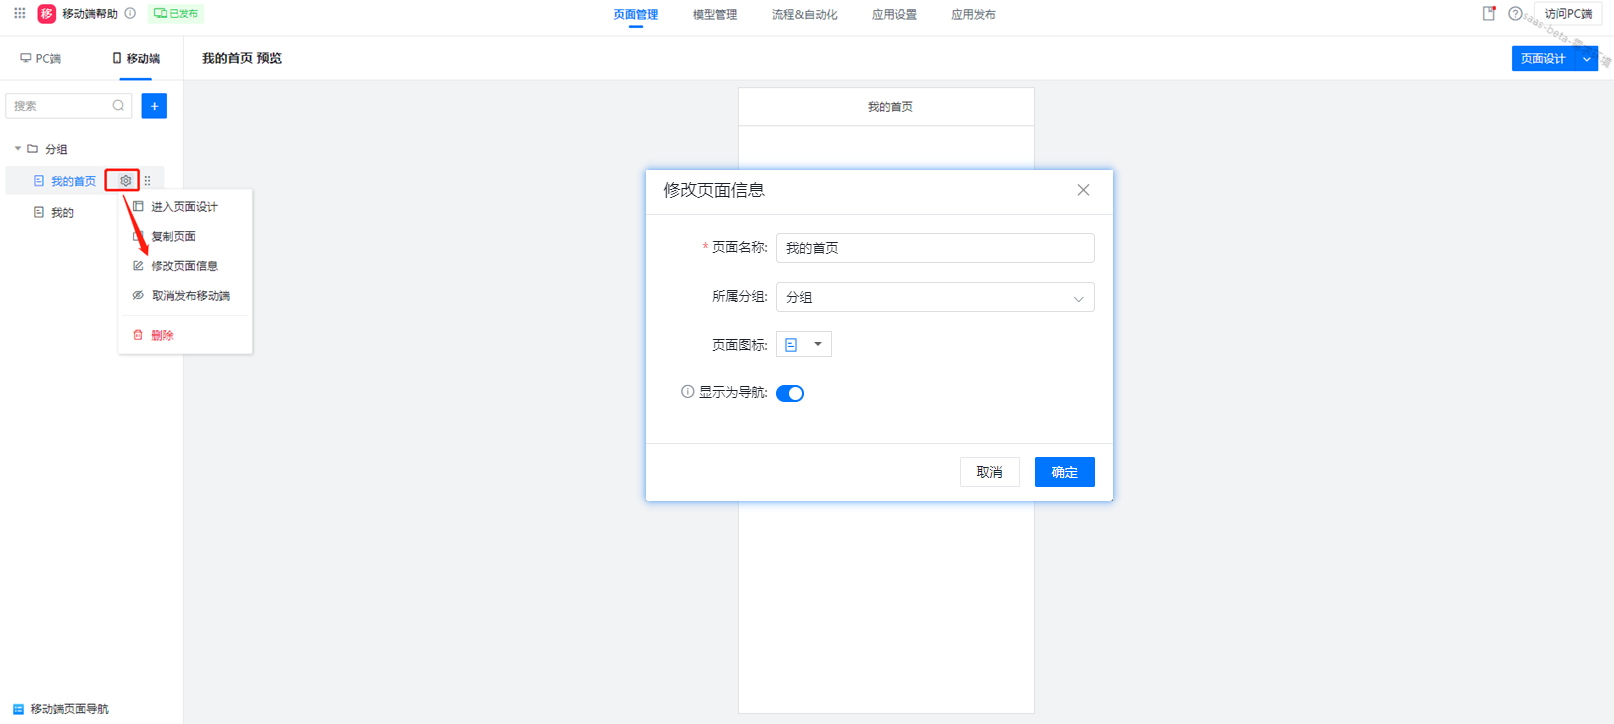Select 我的首页 page in tree
The width and height of the screenshot is (1614, 724).
click(73, 181)
